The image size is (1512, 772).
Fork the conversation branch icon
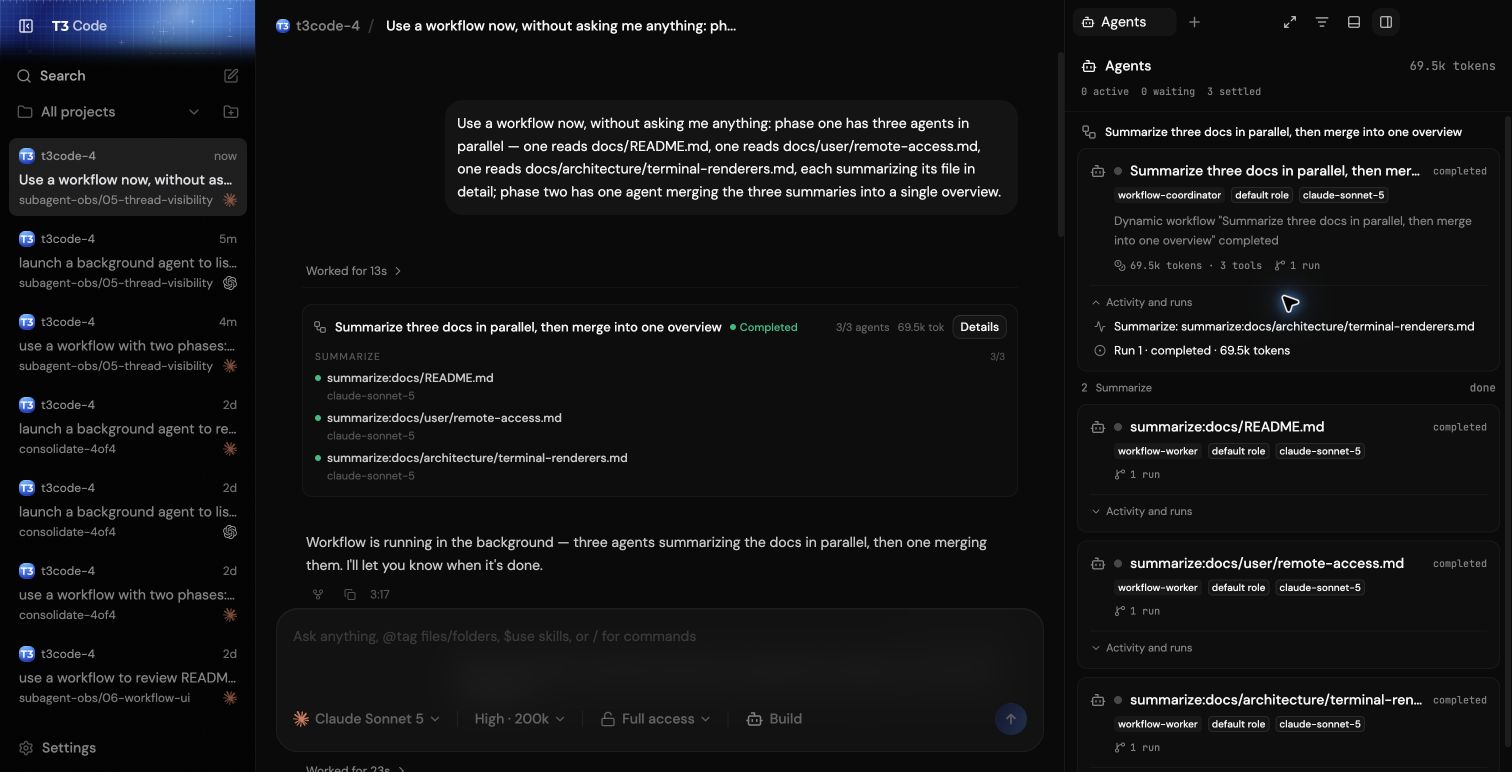pos(318,594)
